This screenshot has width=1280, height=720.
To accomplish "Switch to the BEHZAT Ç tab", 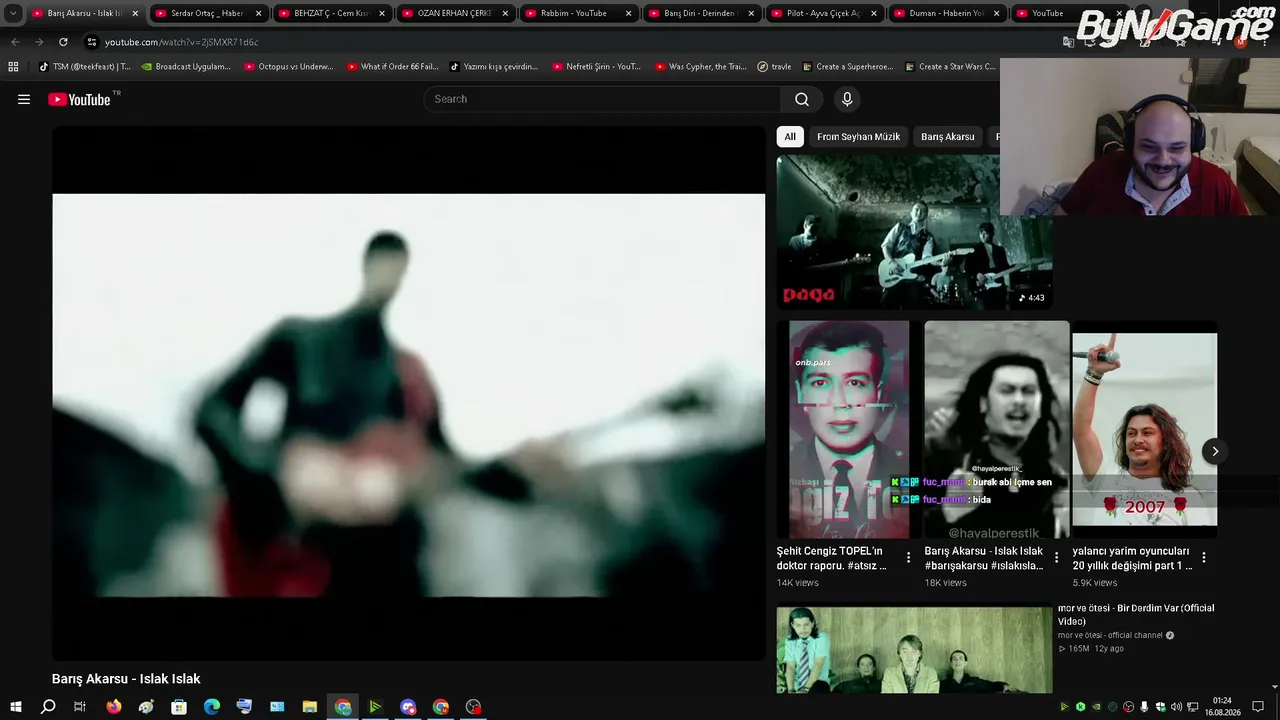I will tap(331, 14).
